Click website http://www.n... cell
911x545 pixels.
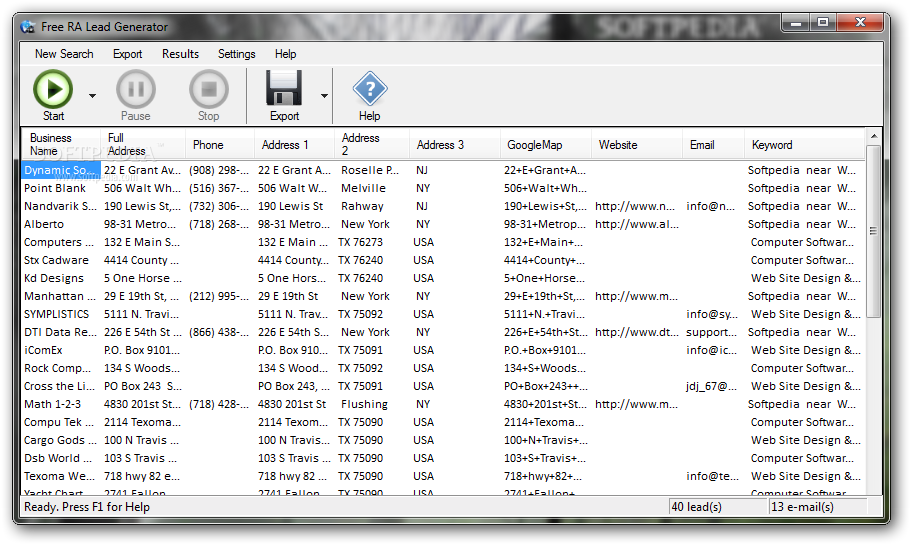(635, 206)
